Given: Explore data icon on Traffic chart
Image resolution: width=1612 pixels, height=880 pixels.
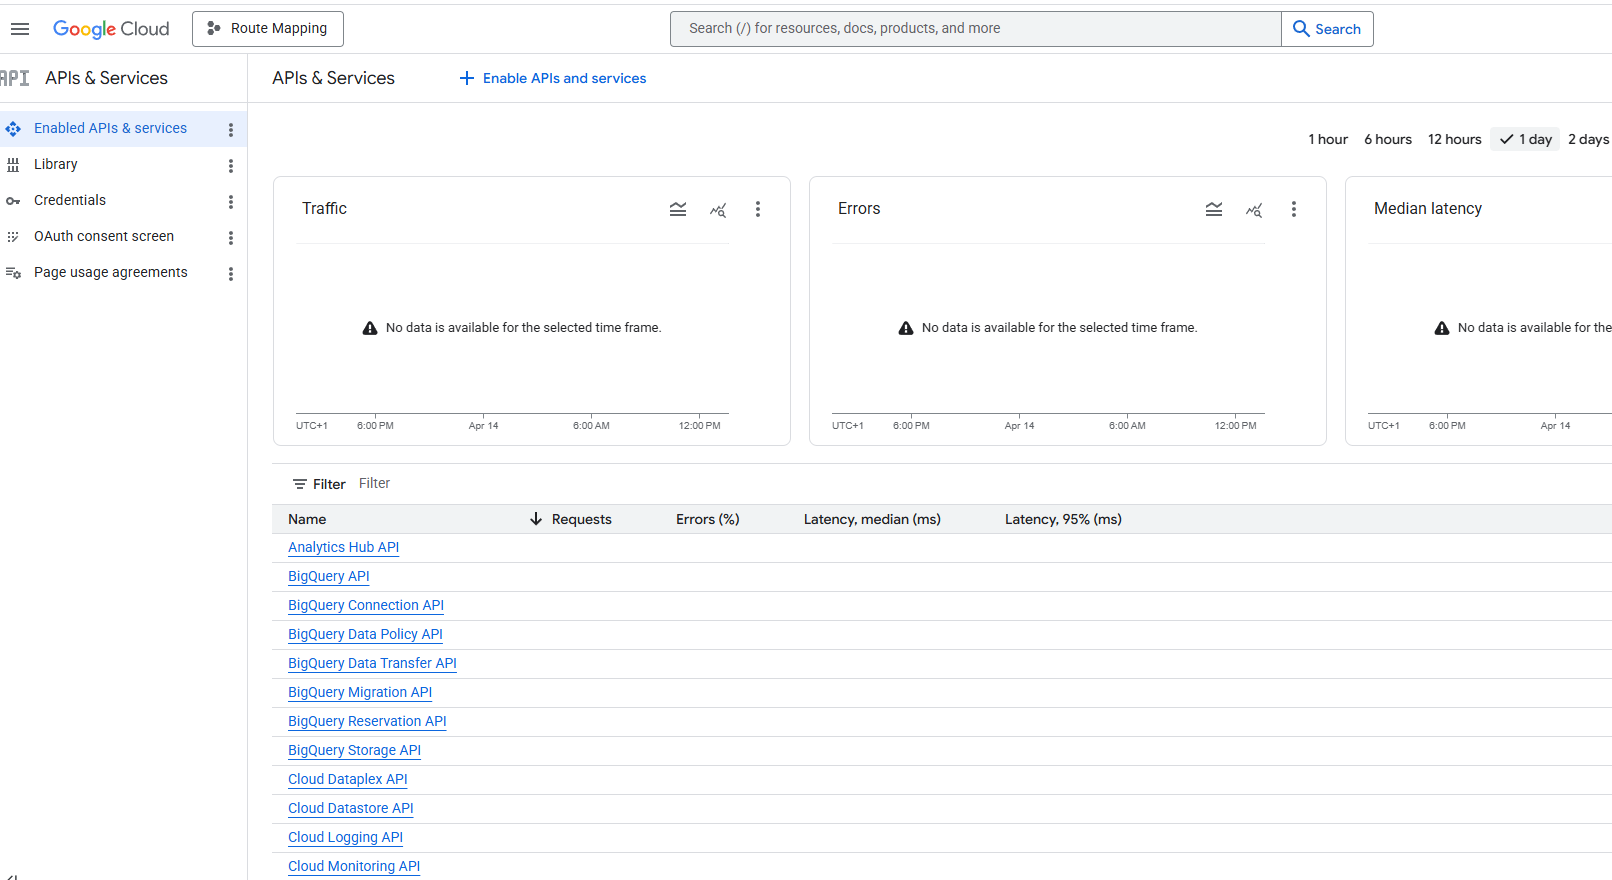Looking at the screenshot, I should coord(718,209).
